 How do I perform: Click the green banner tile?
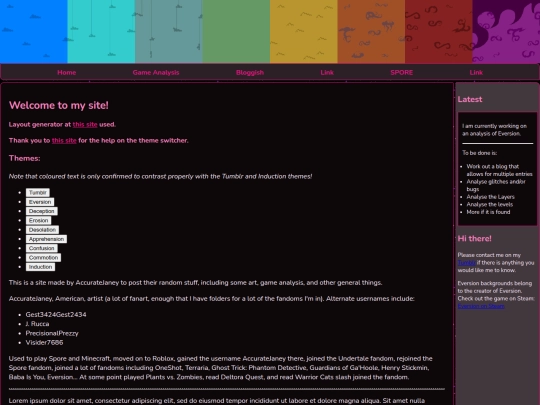click(x=236, y=31)
